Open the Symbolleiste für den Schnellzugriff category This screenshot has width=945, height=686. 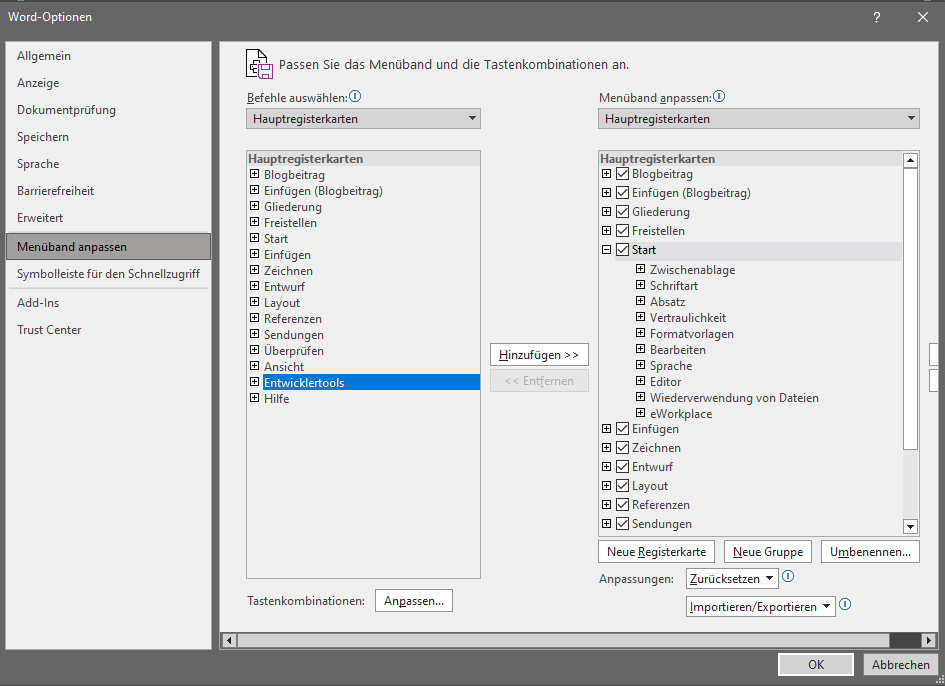click(108, 274)
